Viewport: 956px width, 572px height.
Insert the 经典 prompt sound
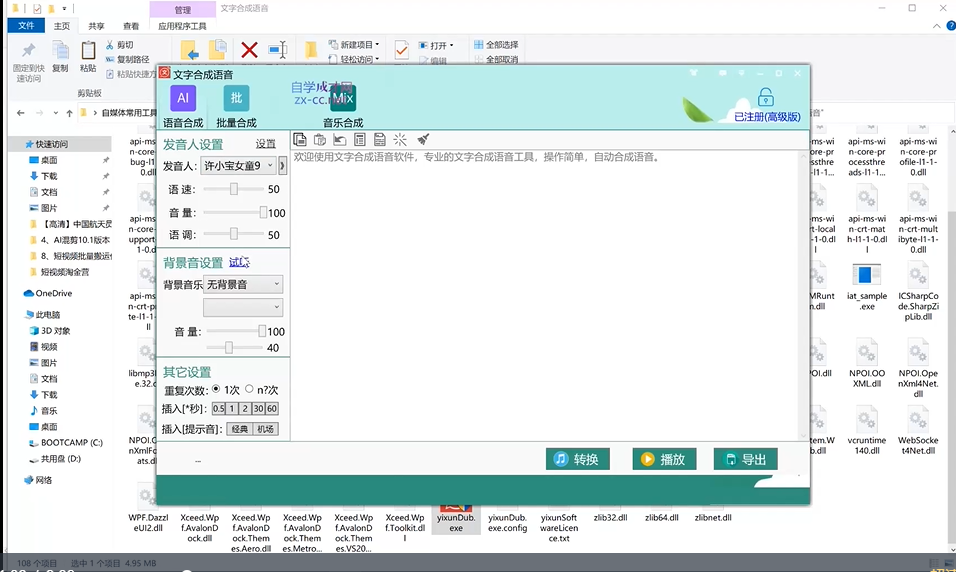coord(239,429)
